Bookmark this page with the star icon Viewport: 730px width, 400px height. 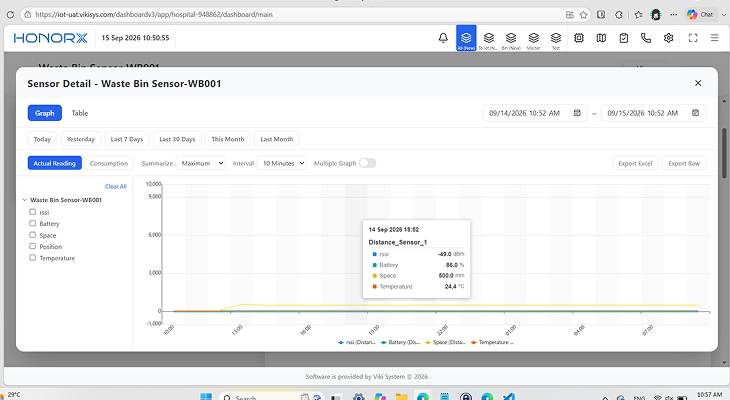[x=583, y=14]
